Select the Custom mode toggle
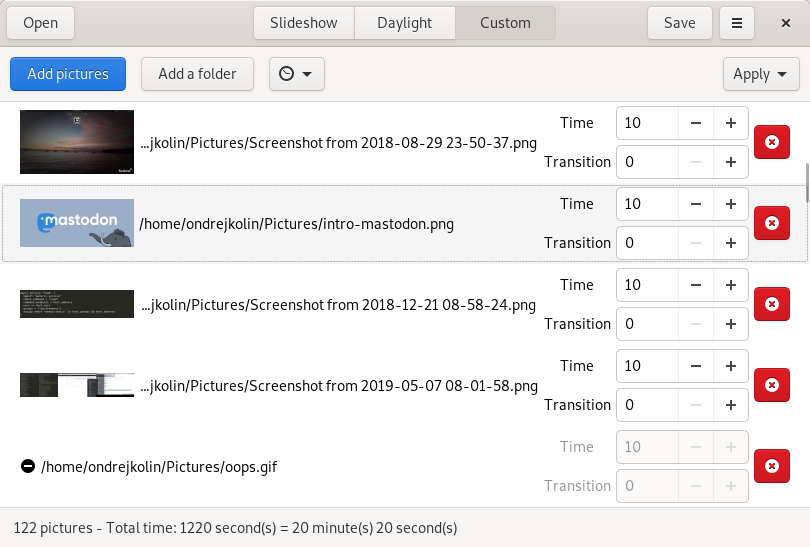Image resolution: width=810 pixels, height=547 pixels. (x=505, y=23)
